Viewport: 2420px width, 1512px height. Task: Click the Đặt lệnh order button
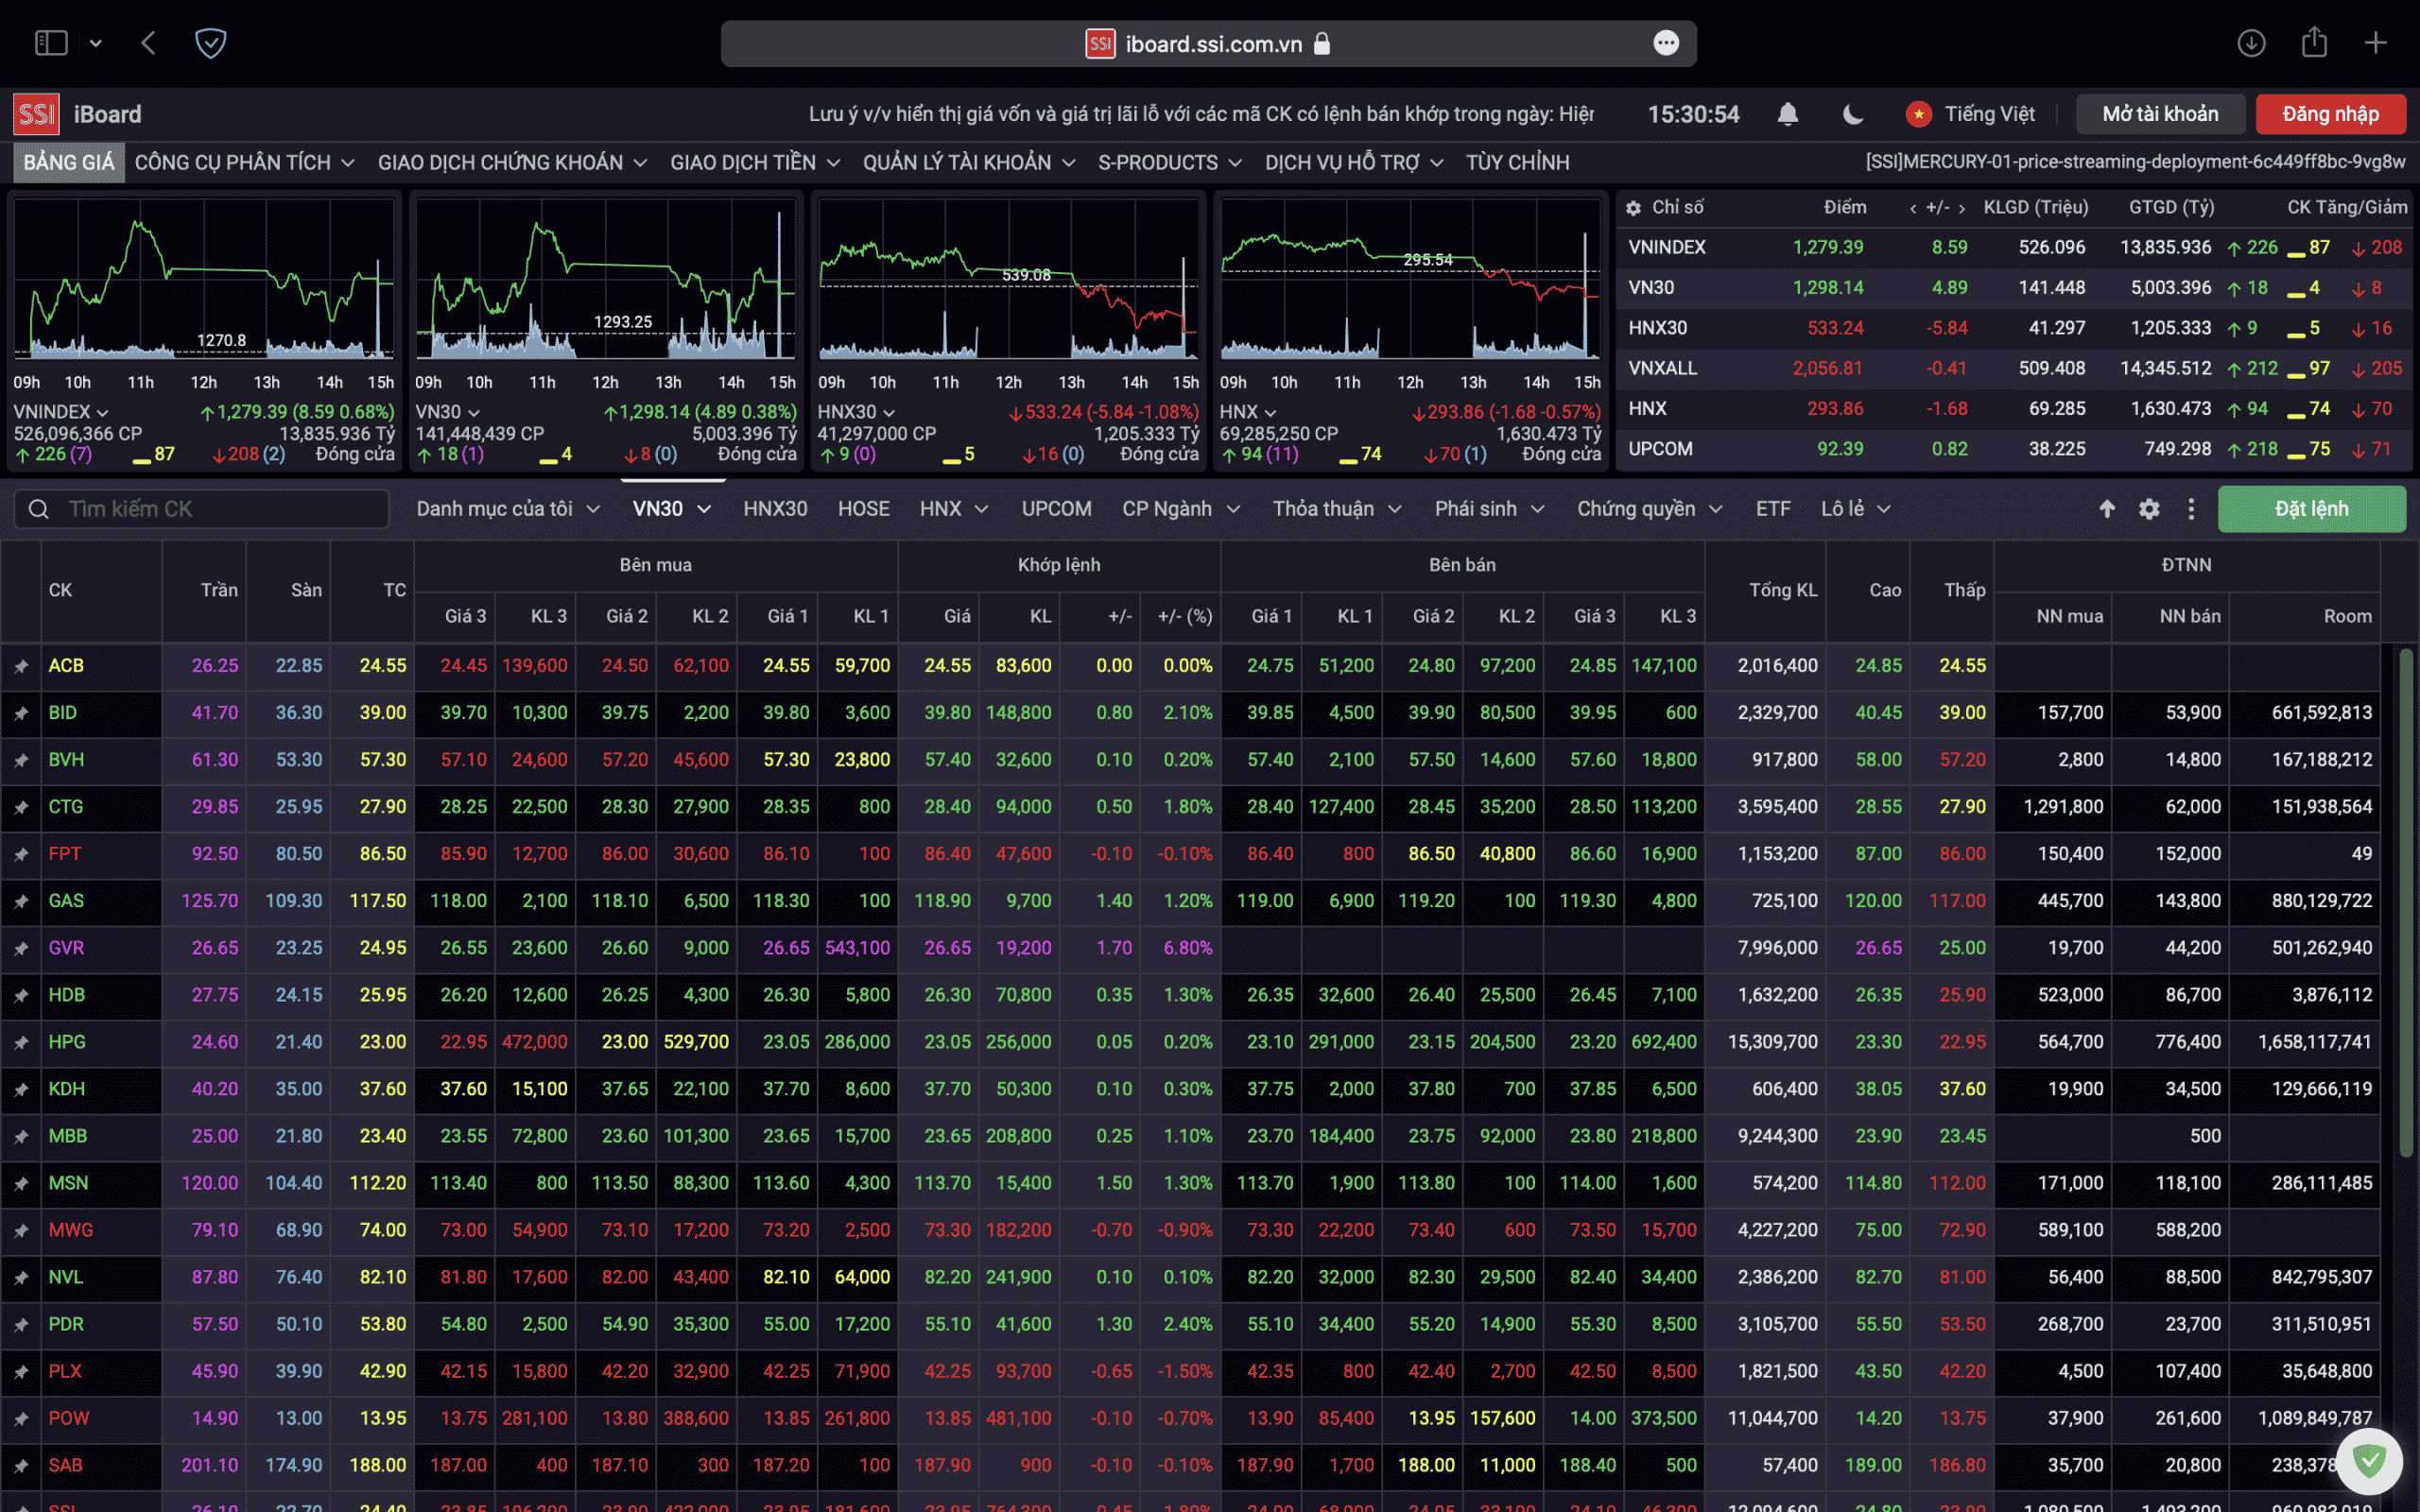2311,509
